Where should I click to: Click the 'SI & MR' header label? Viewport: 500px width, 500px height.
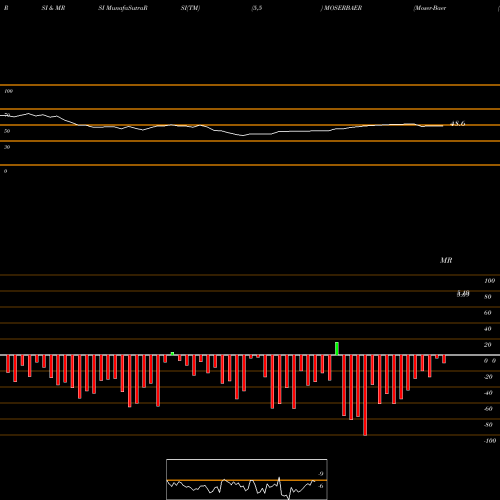53,8
